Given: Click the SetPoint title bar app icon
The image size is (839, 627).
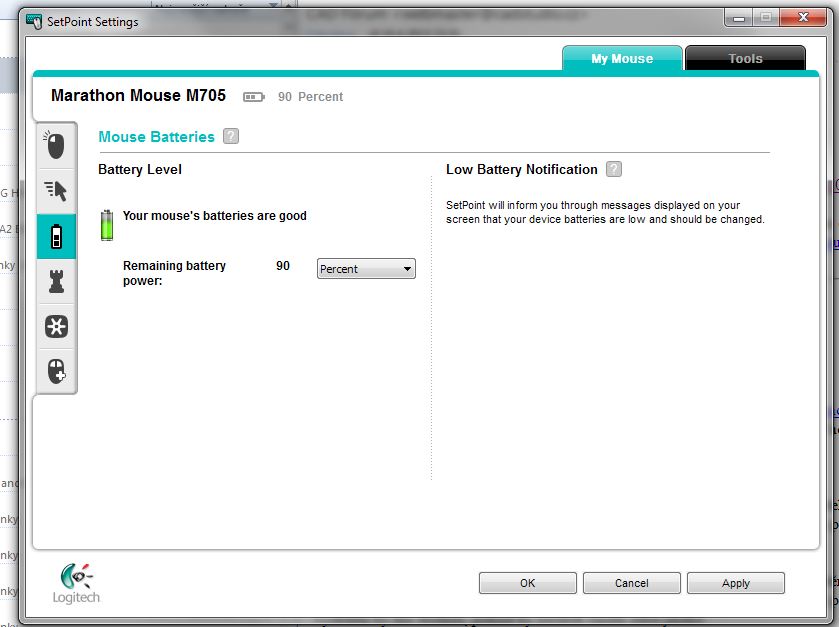Looking at the screenshot, I should [34, 21].
